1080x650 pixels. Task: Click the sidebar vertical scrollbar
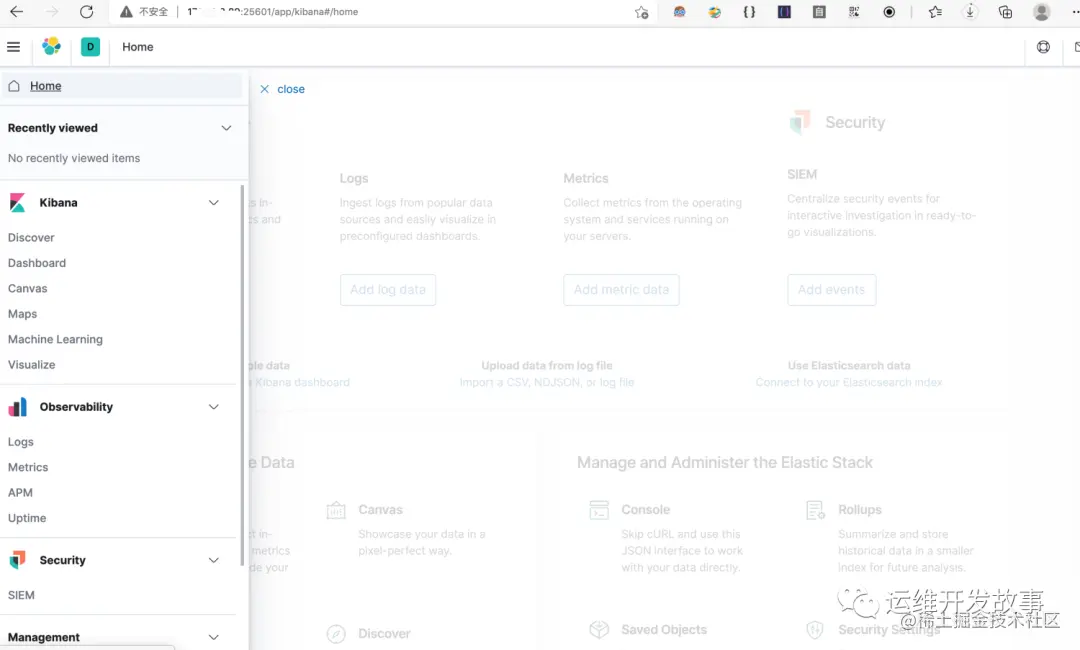click(x=242, y=375)
